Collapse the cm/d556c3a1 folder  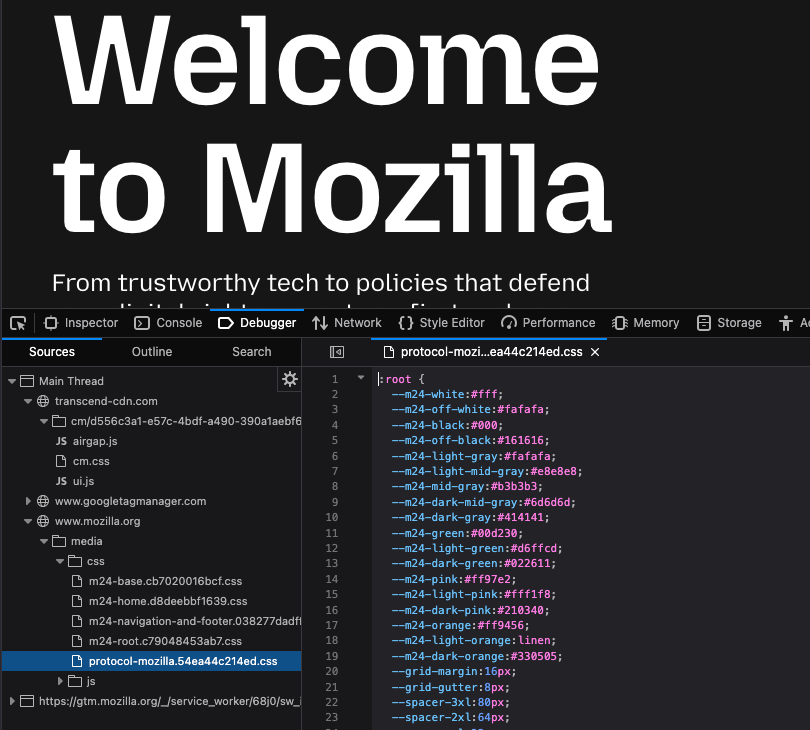44,422
